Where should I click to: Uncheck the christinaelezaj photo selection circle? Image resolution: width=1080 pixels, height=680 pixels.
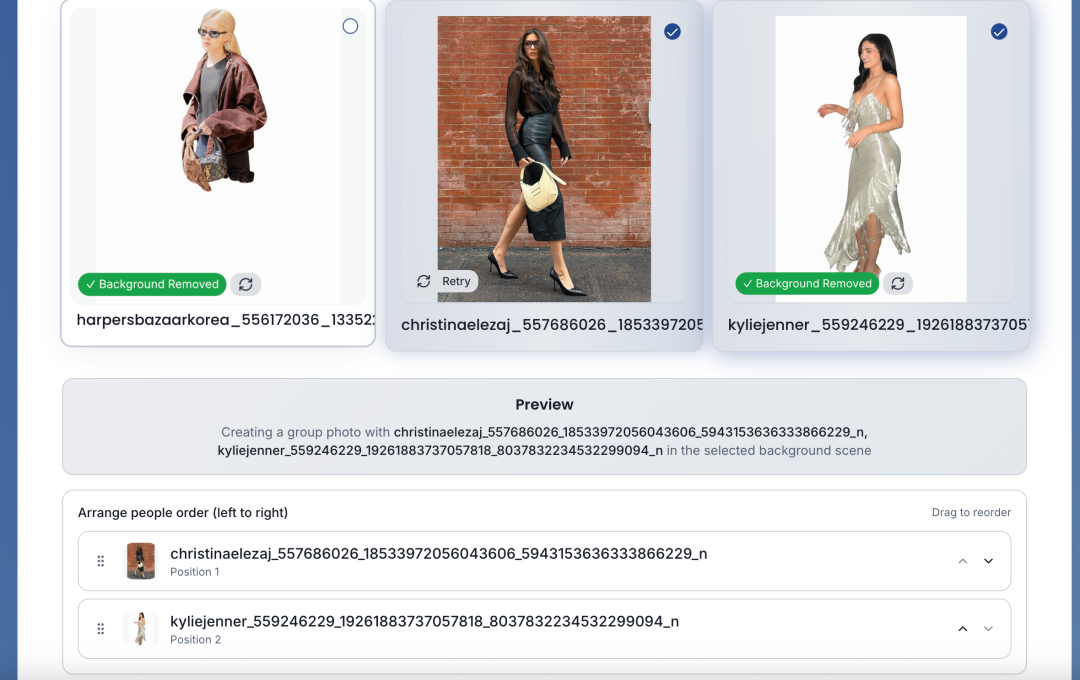click(672, 32)
